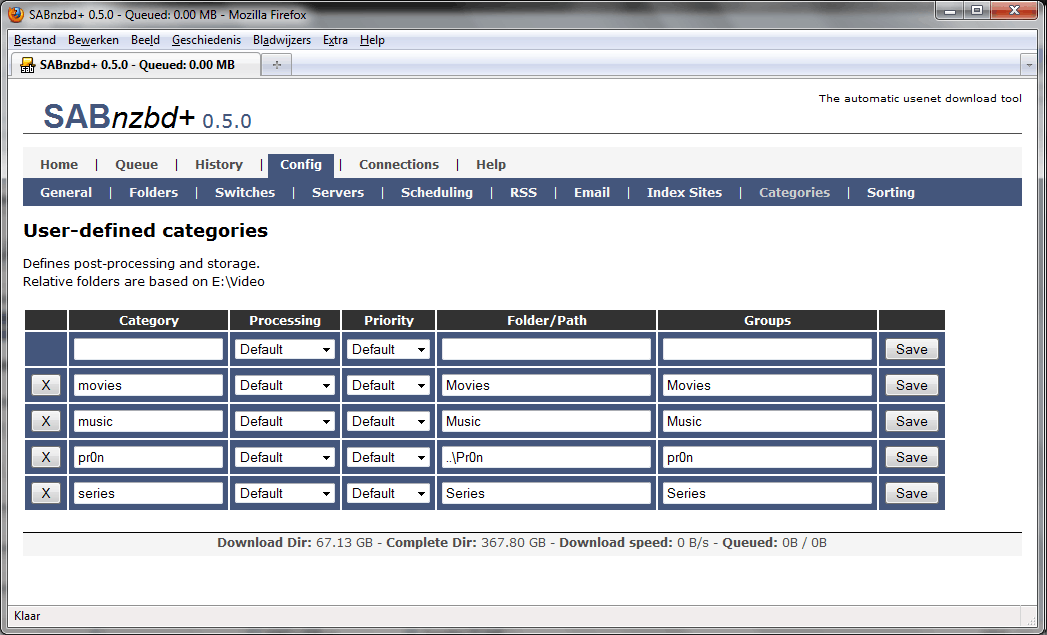Save the new category row
Image resolution: width=1047 pixels, height=635 pixels.
[911, 349]
